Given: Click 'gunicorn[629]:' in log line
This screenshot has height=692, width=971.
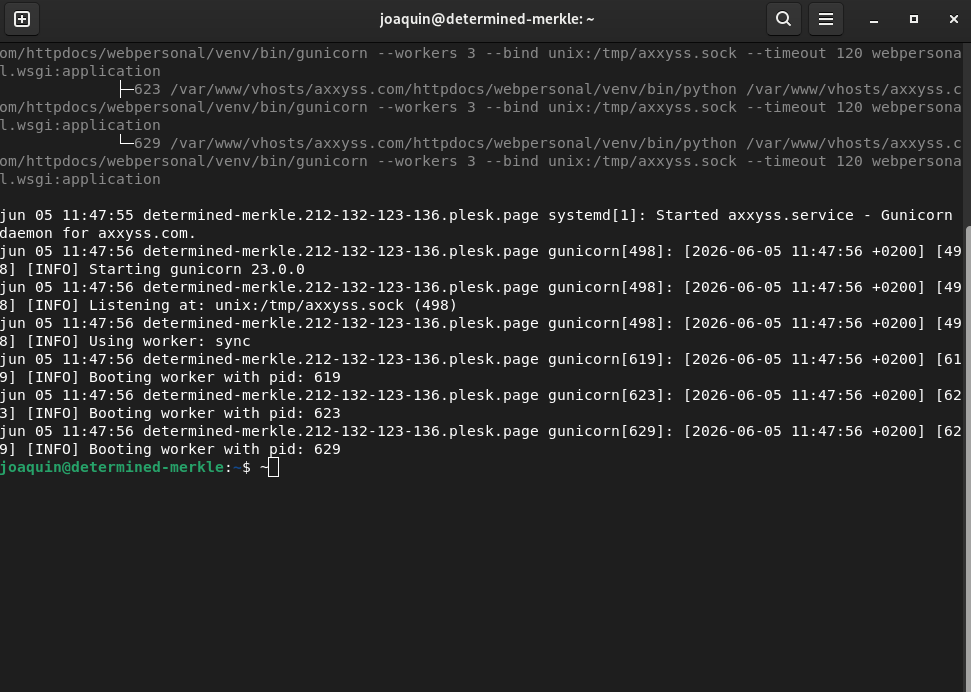Looking at the screenshot, I should click(x=611, y=431).
